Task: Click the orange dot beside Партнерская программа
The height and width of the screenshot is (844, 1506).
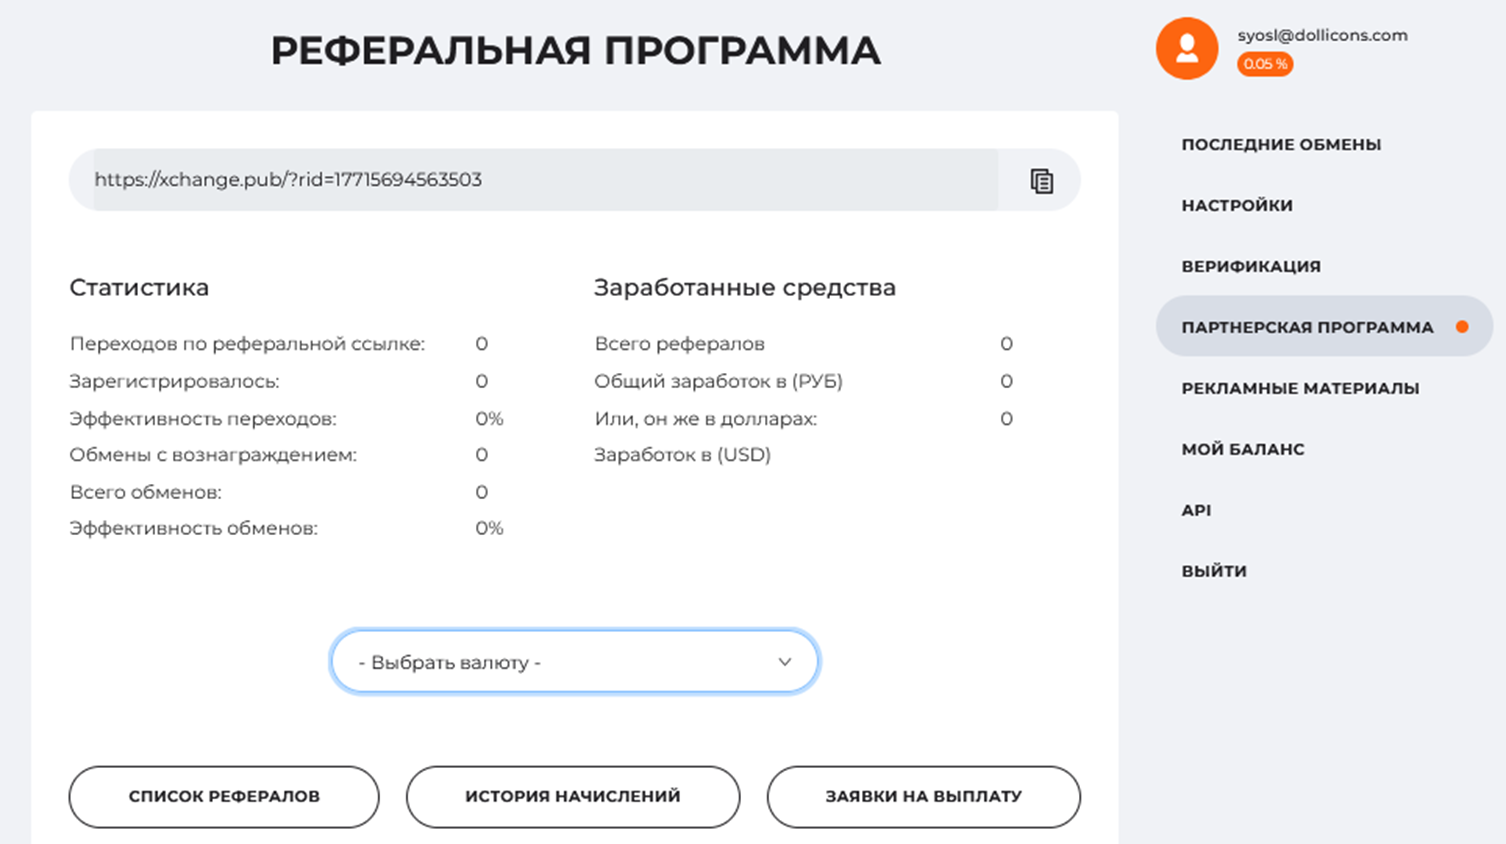Action: (1462, 327)
